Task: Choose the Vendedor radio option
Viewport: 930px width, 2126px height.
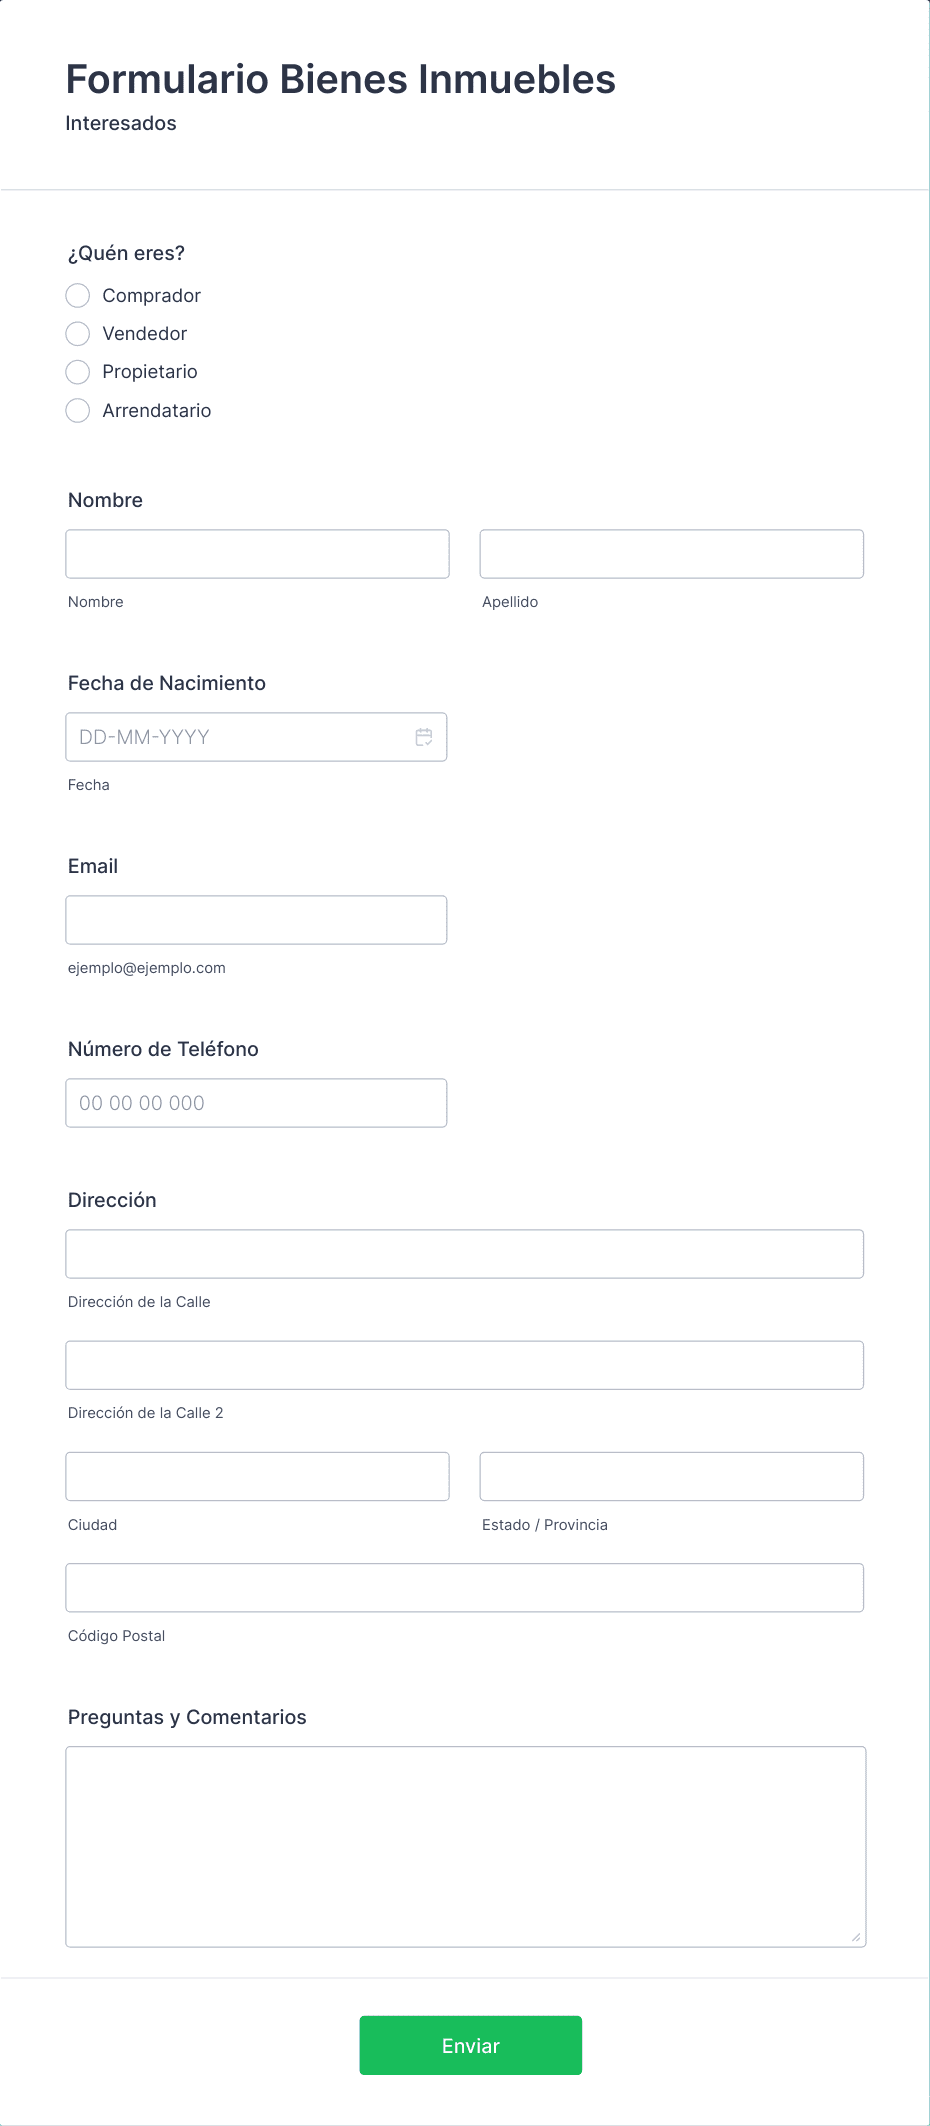Action: (x=78, y=333)
